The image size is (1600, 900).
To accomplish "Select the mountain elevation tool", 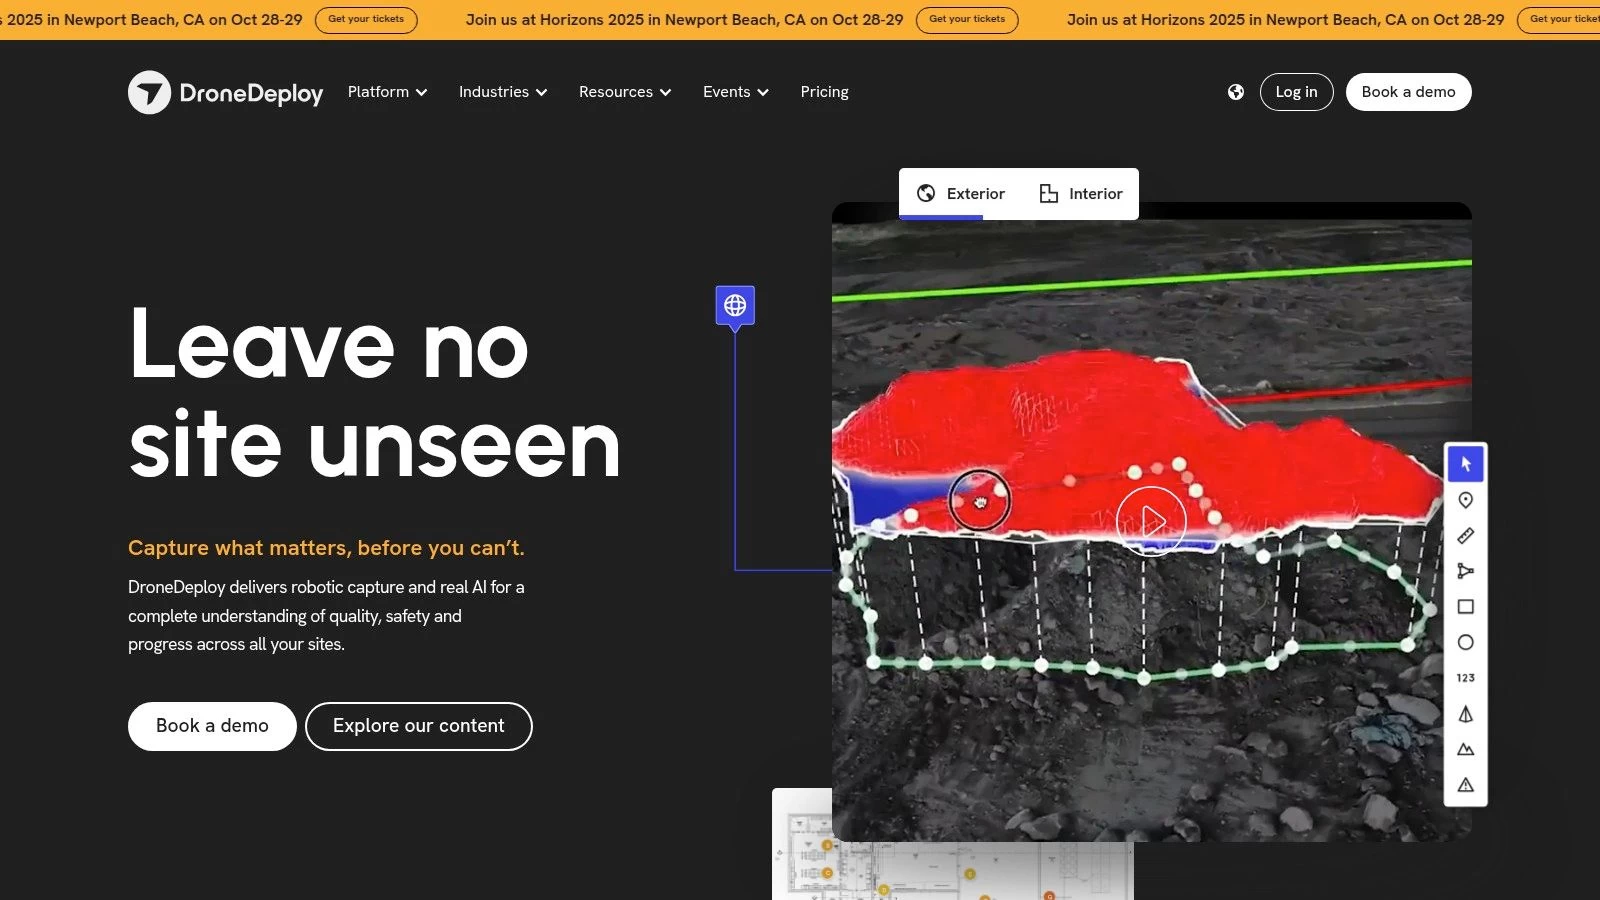I will point(1466,749).
